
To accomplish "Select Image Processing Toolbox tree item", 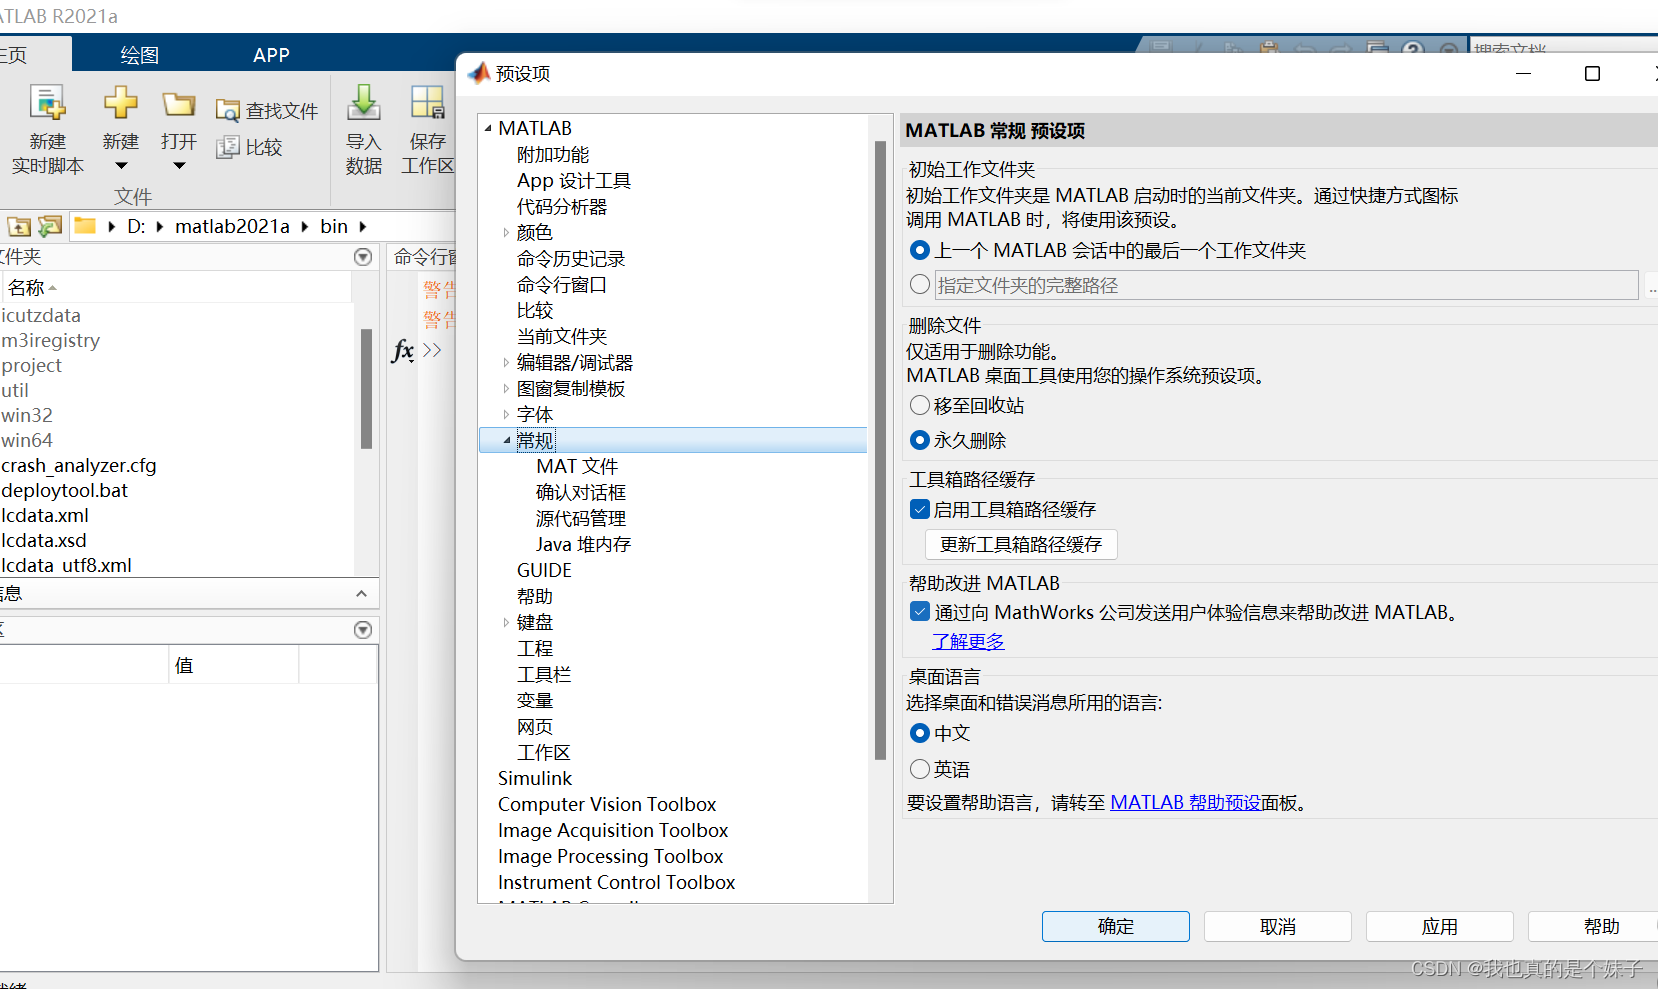I will pos(610,857).
